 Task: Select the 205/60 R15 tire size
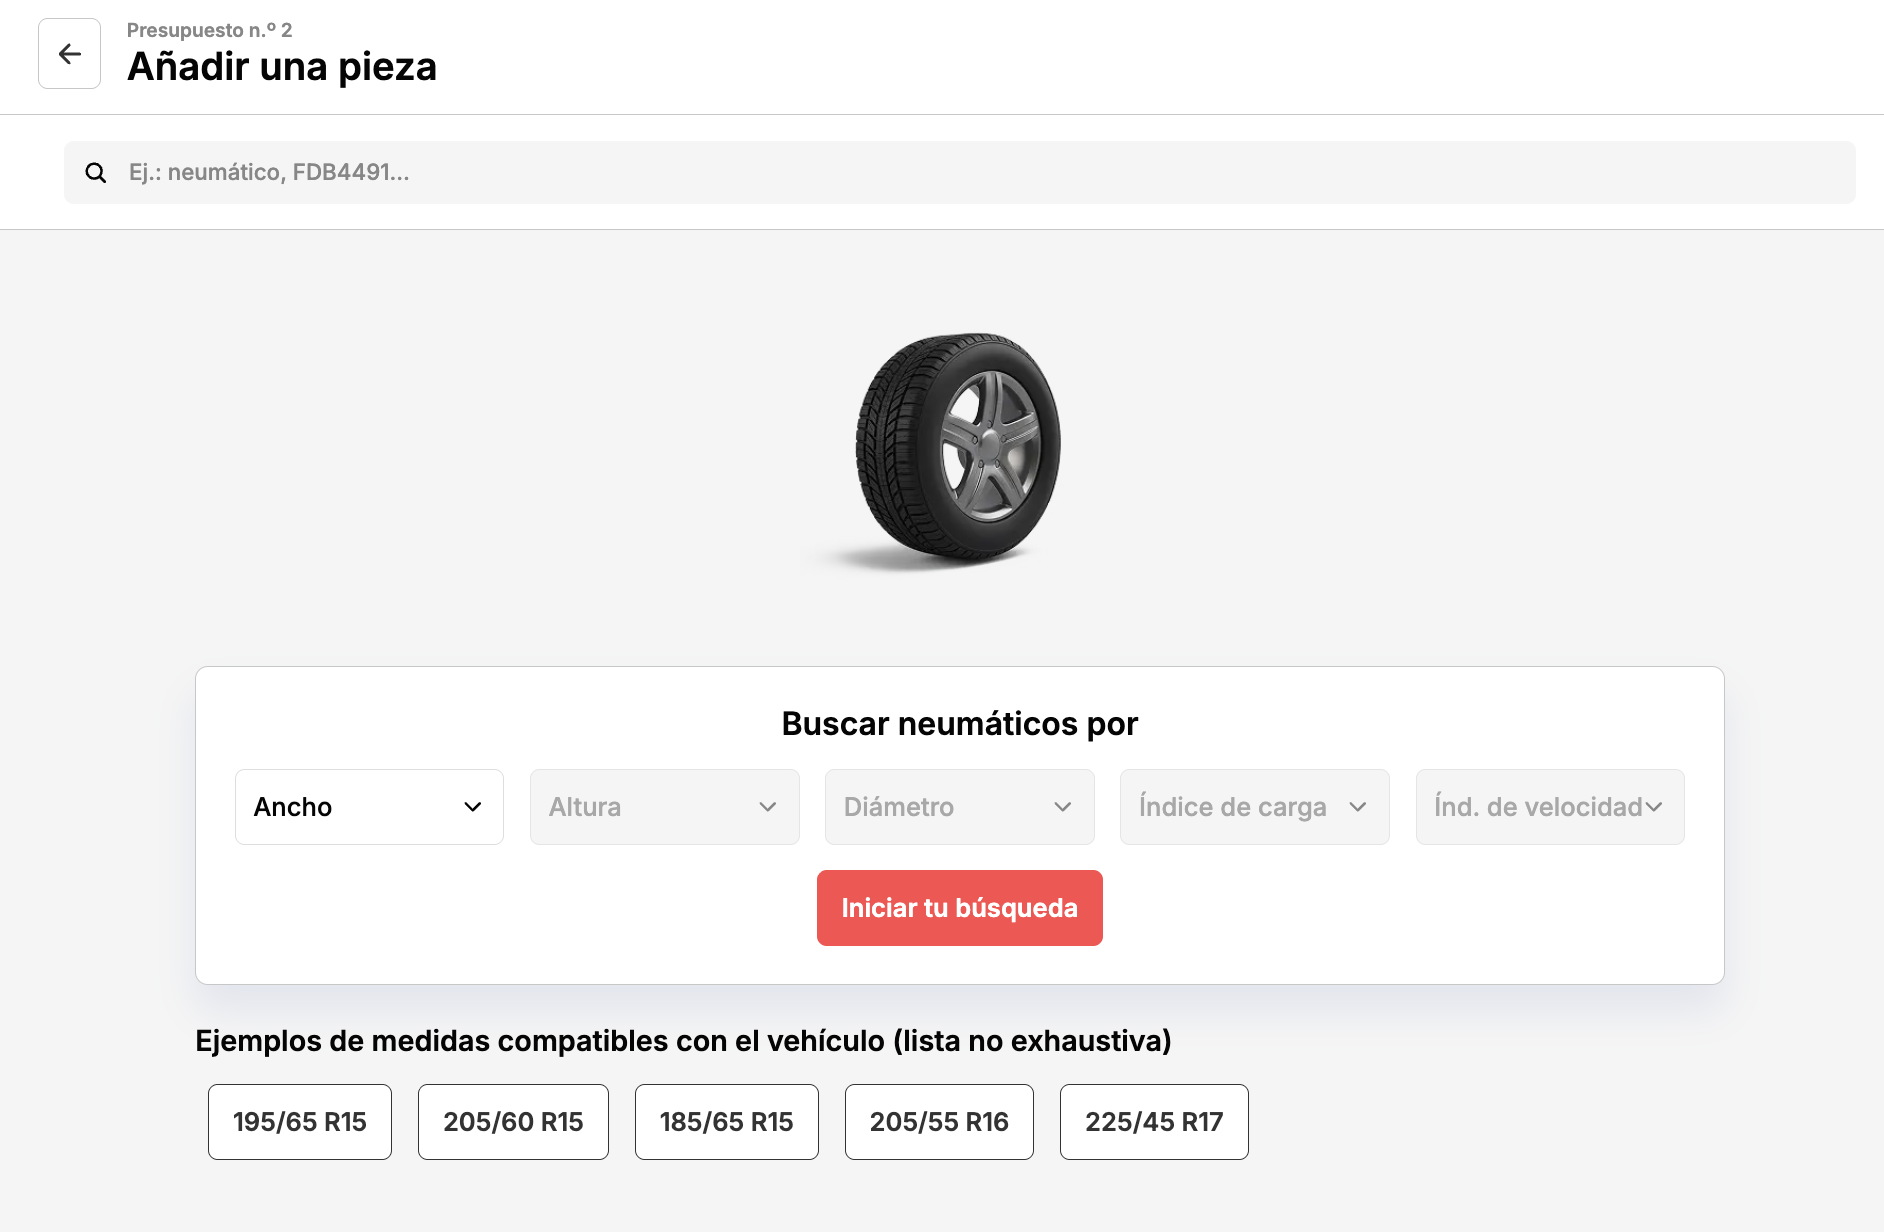click(513, 1122)
